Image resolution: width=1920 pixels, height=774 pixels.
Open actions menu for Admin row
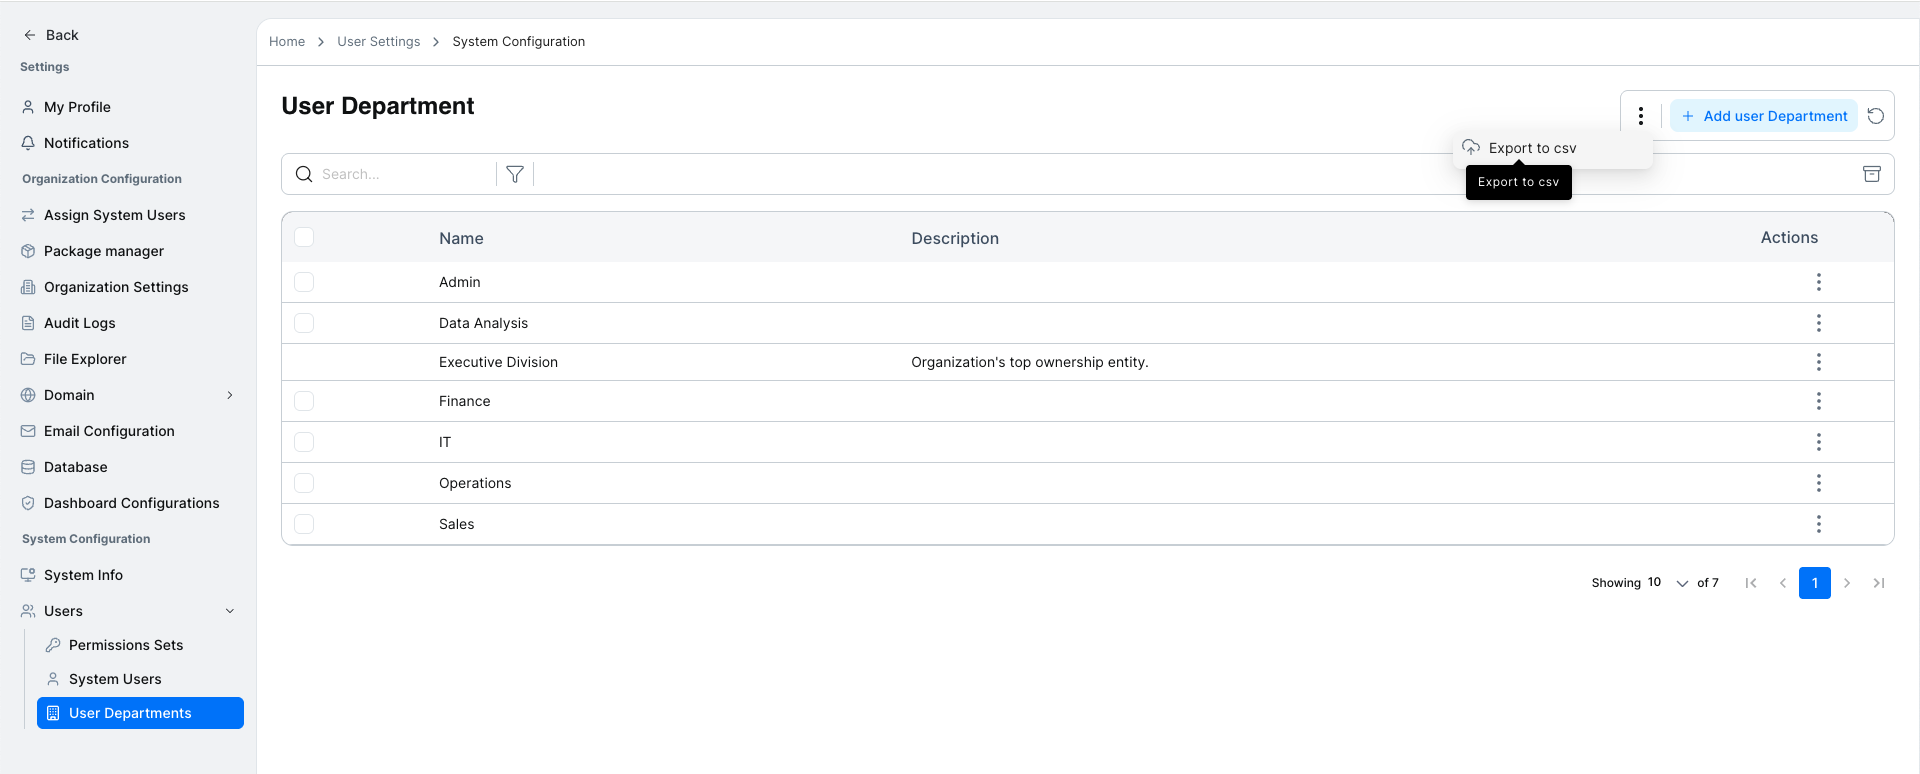1819,282
